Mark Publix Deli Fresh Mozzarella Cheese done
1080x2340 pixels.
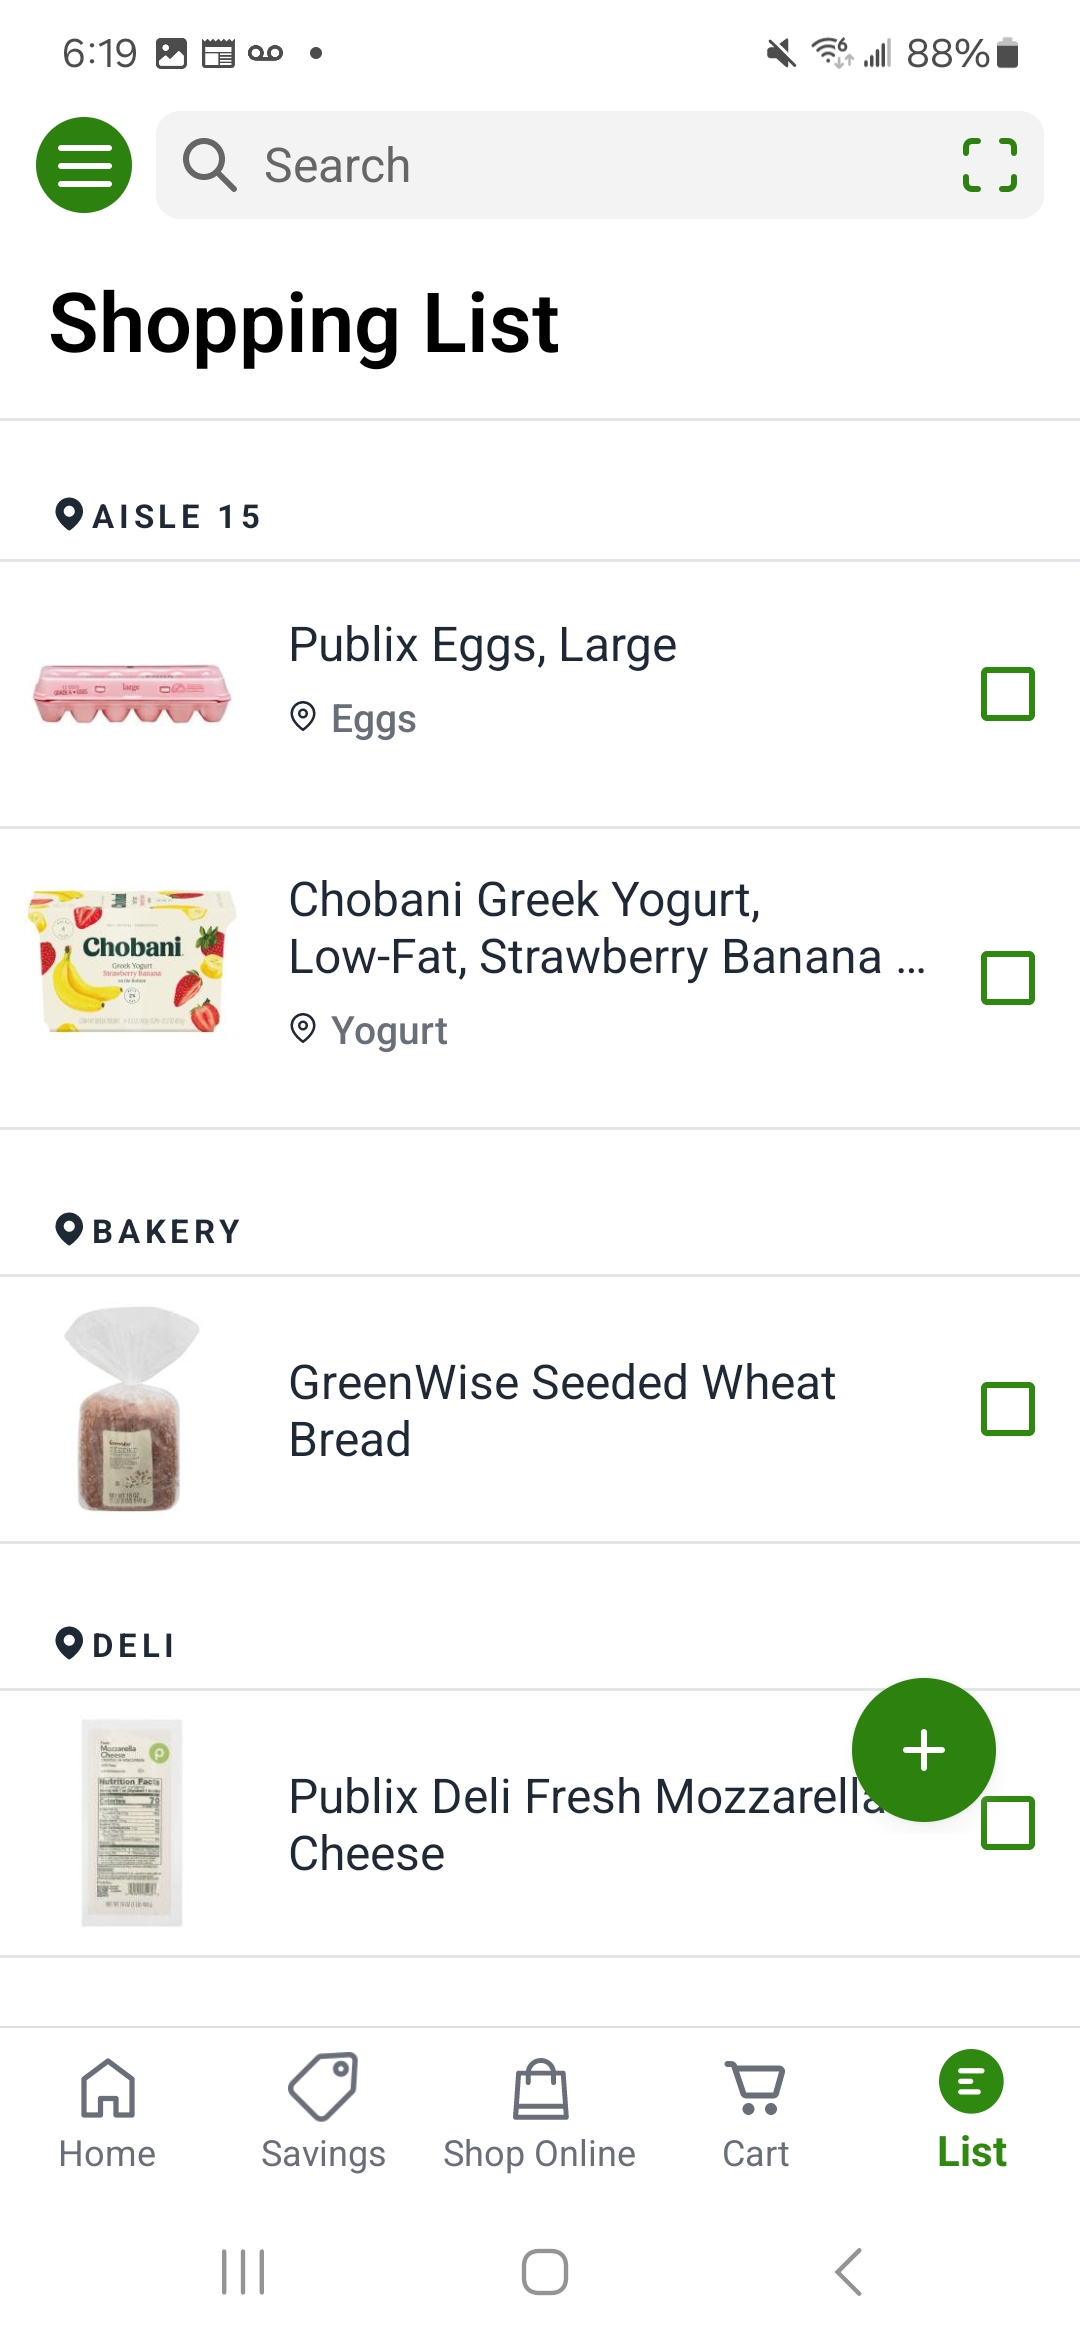(1007, 1823)
